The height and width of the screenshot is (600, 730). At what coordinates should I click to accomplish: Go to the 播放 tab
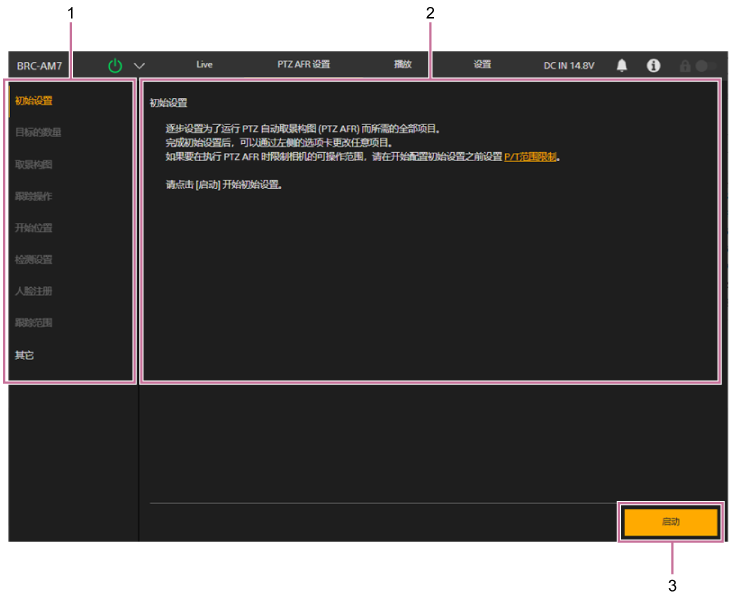(402, 65)
